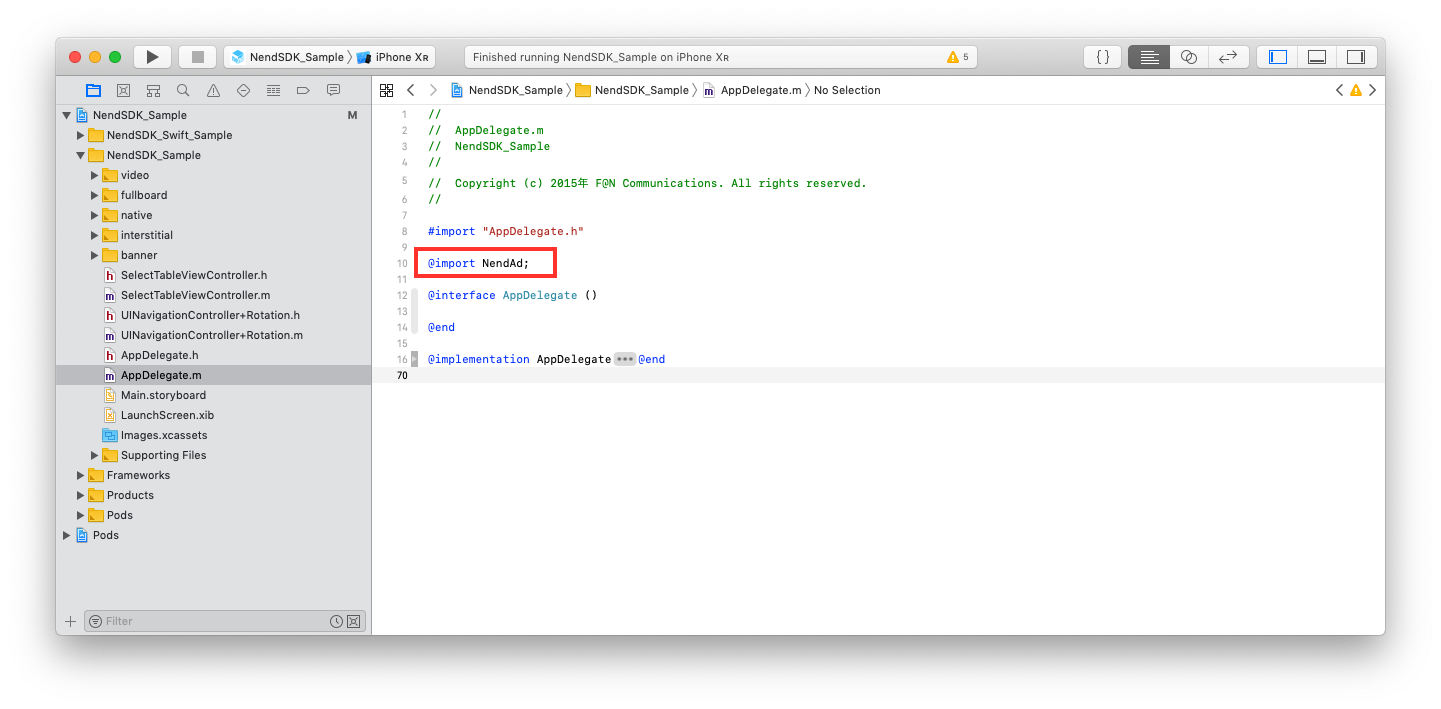Expand the Supporting Files group
Viewport: 1441px width, 709px height.
[95, 455]
